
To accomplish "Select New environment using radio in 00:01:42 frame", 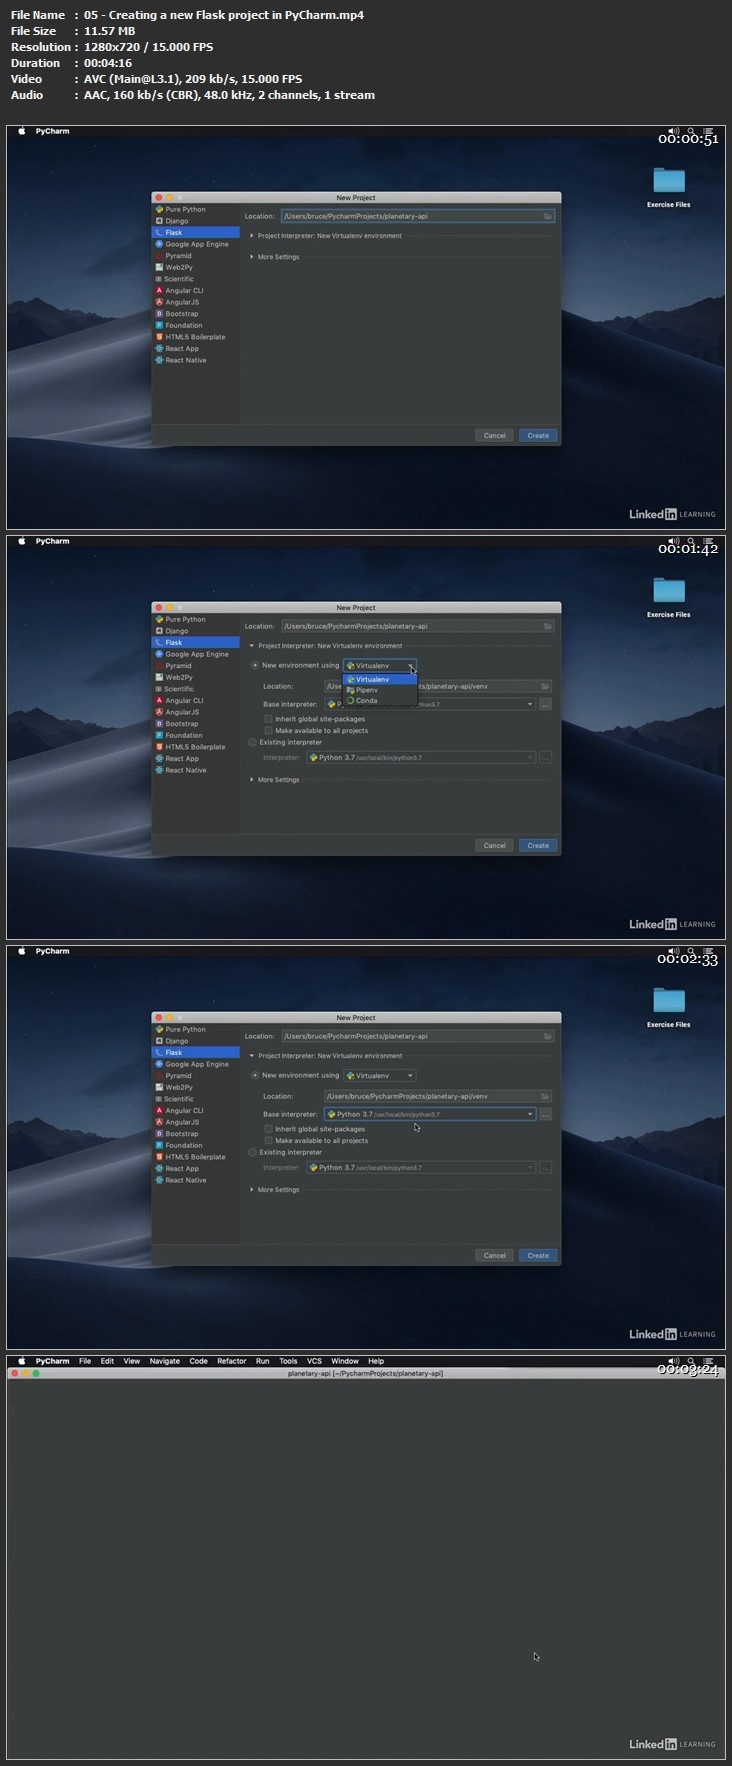I will (x=254, y=665).
